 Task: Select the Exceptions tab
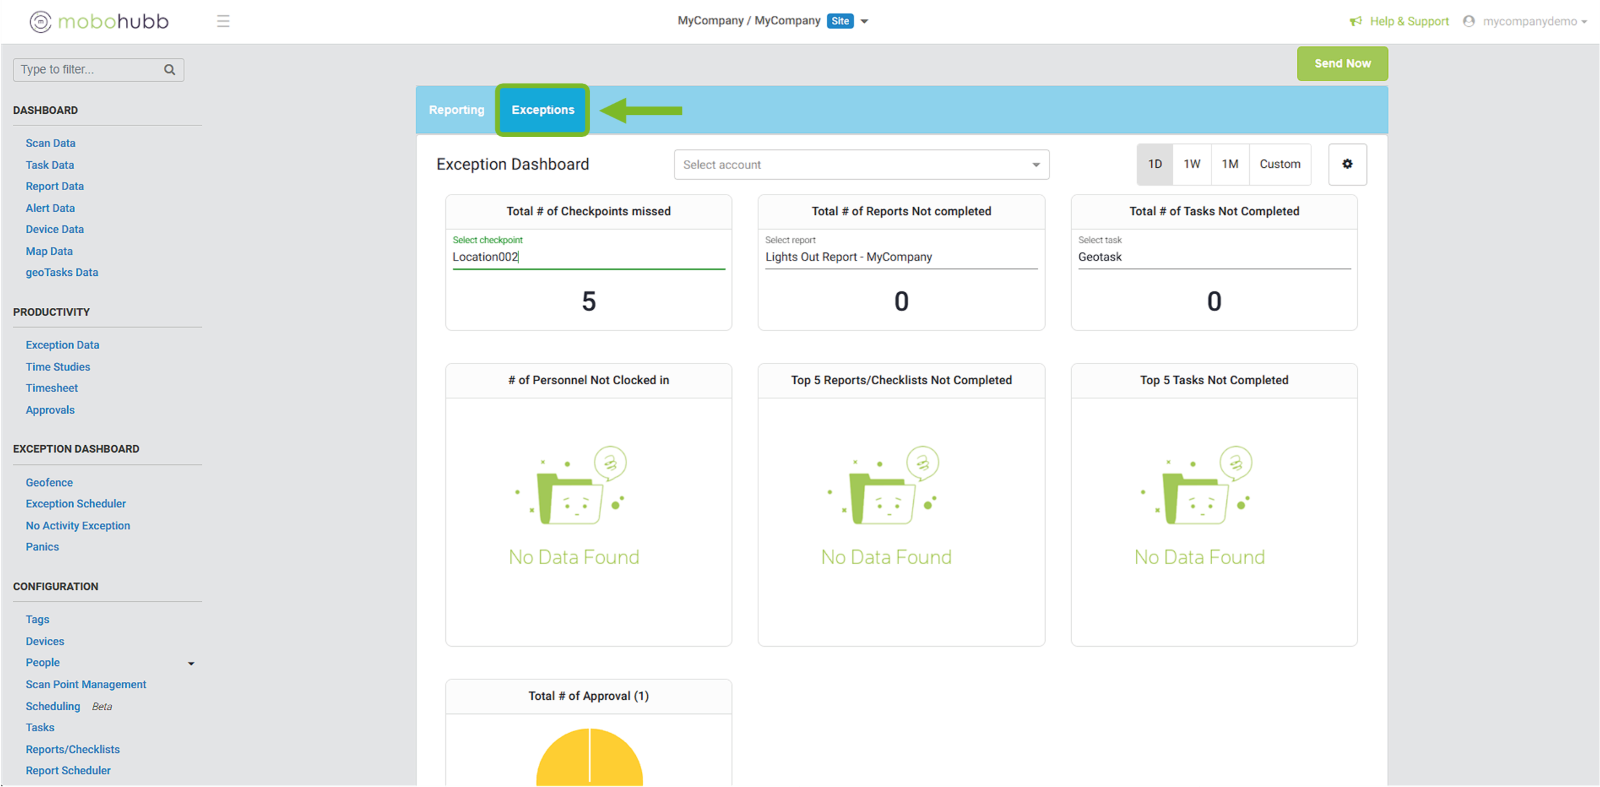(x=543, y=110)
